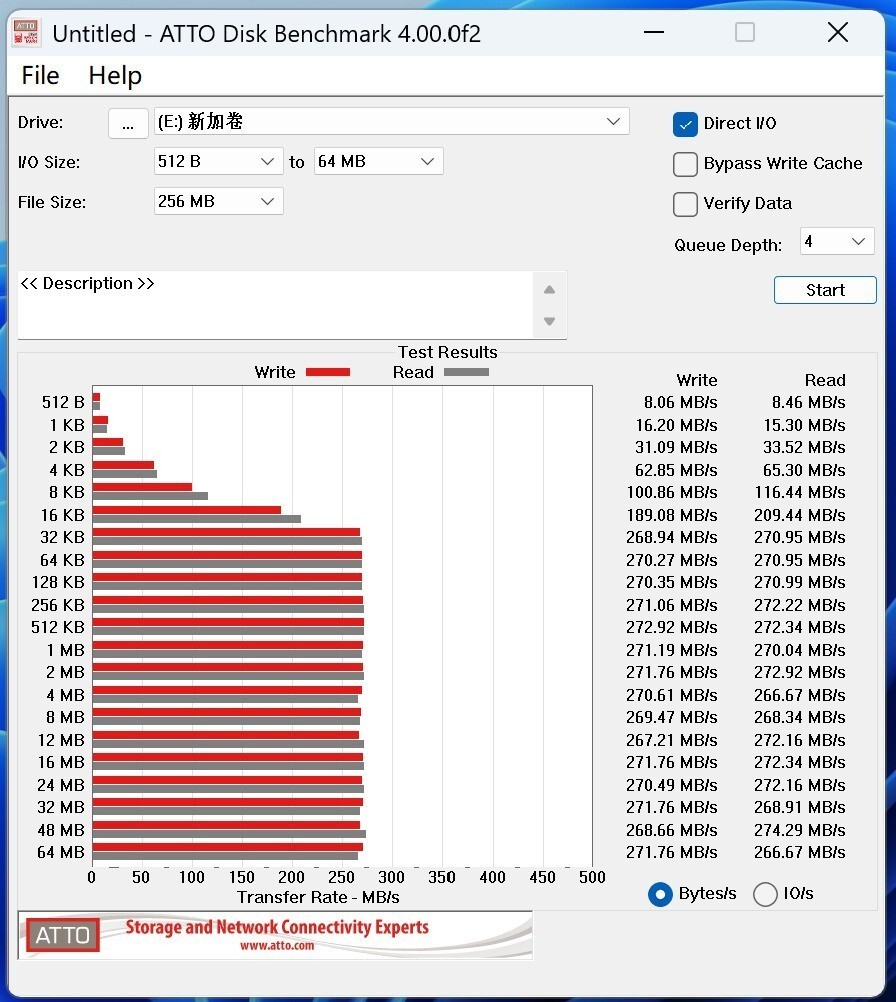Viewport: 896px width, 1002px height.
Task: Click the 16 KB gray read bar
Action: [x=197, y=519]
